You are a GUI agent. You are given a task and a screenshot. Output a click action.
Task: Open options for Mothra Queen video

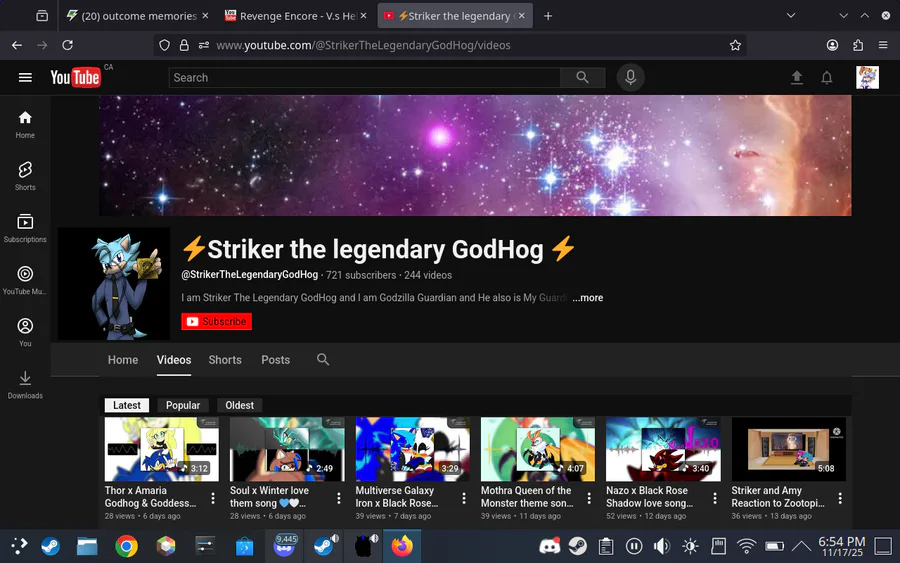589,498
